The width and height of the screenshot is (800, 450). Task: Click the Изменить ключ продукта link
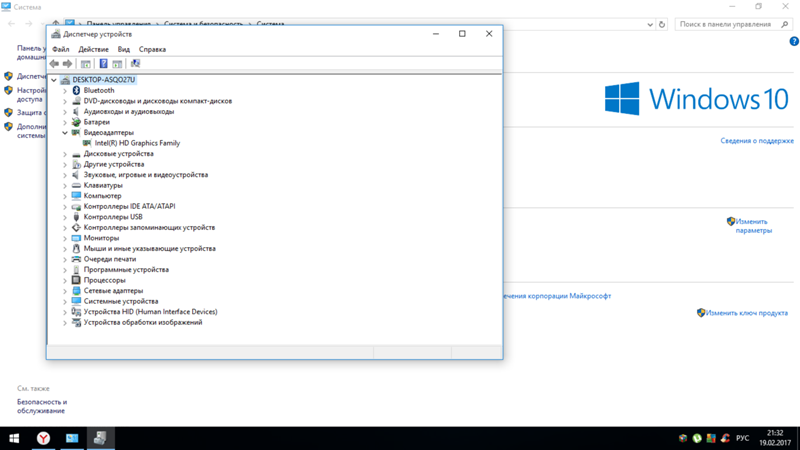click(746, 313)
